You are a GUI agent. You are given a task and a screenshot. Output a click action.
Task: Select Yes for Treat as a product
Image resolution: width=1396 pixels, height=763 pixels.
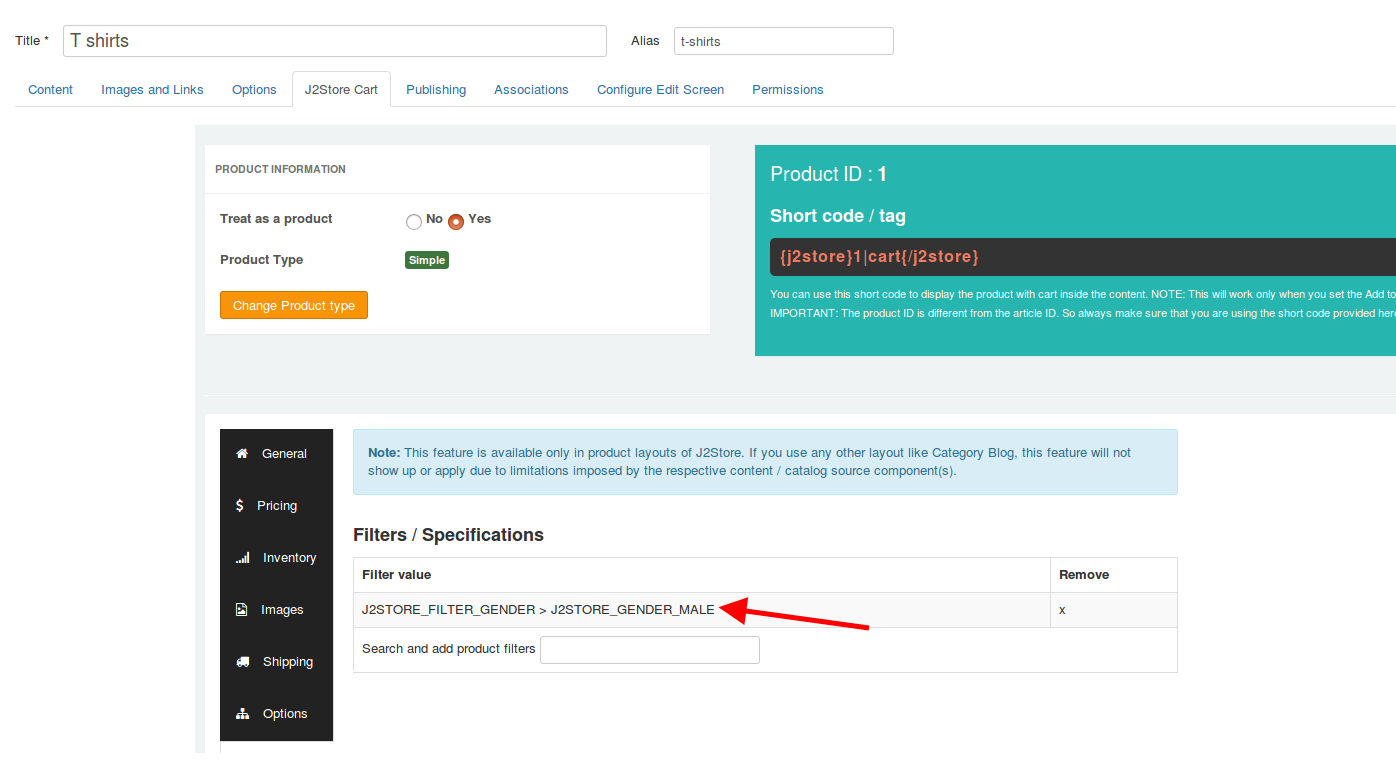456,222
